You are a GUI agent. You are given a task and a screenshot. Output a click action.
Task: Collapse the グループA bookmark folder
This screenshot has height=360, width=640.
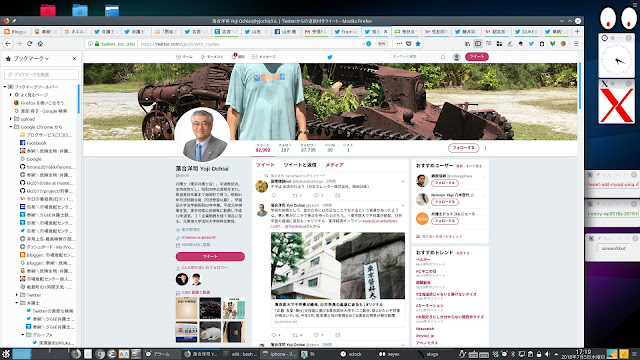click(23, 335)
